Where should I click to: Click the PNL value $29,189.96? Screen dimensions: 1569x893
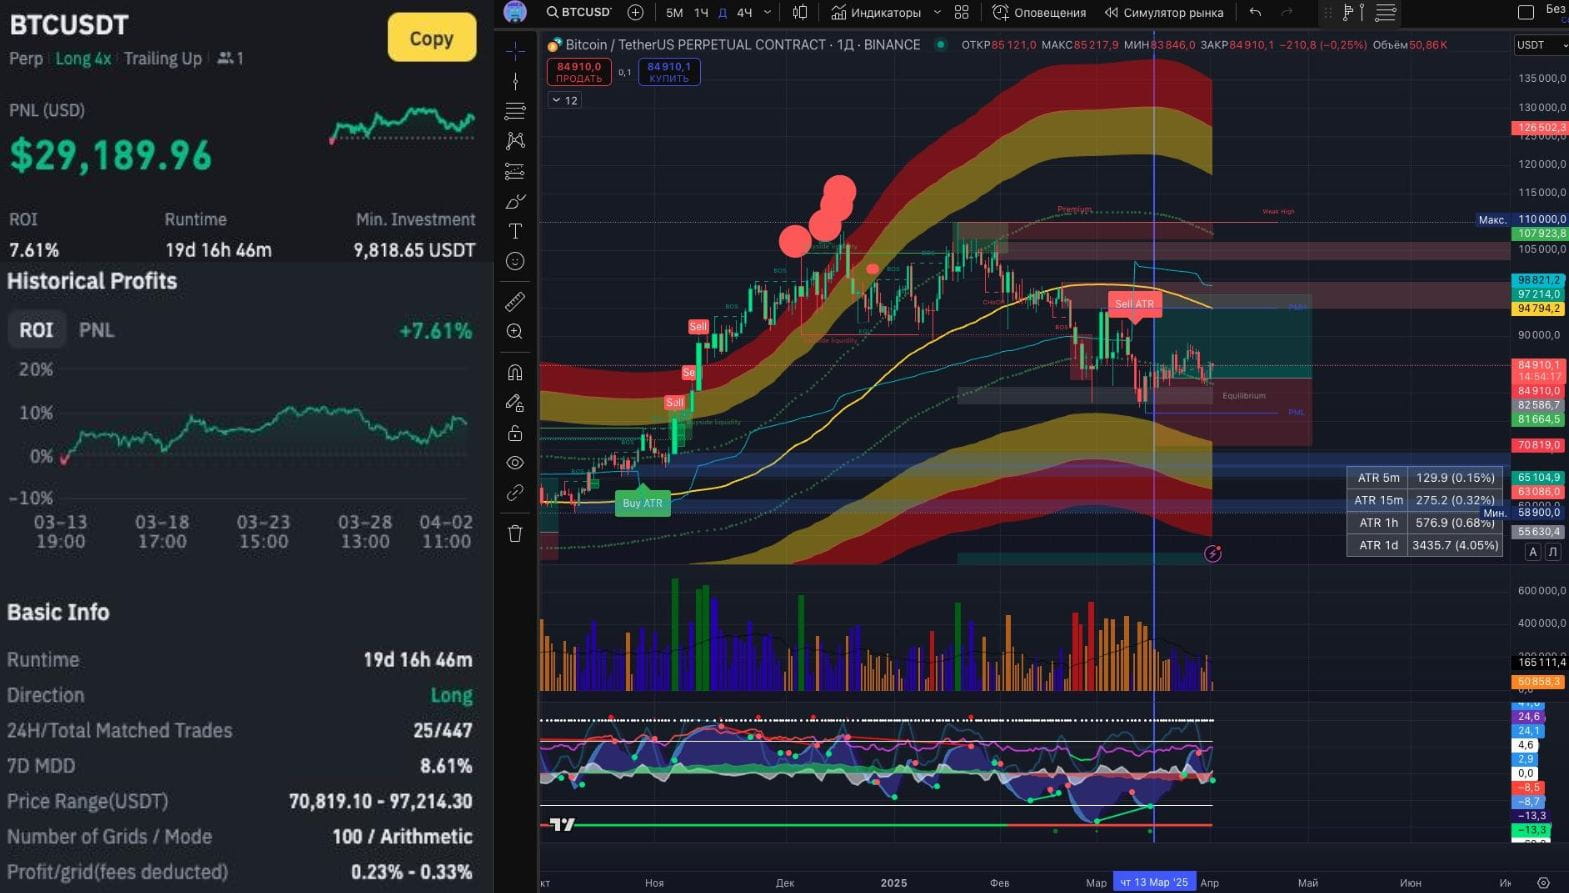(111, 155)
